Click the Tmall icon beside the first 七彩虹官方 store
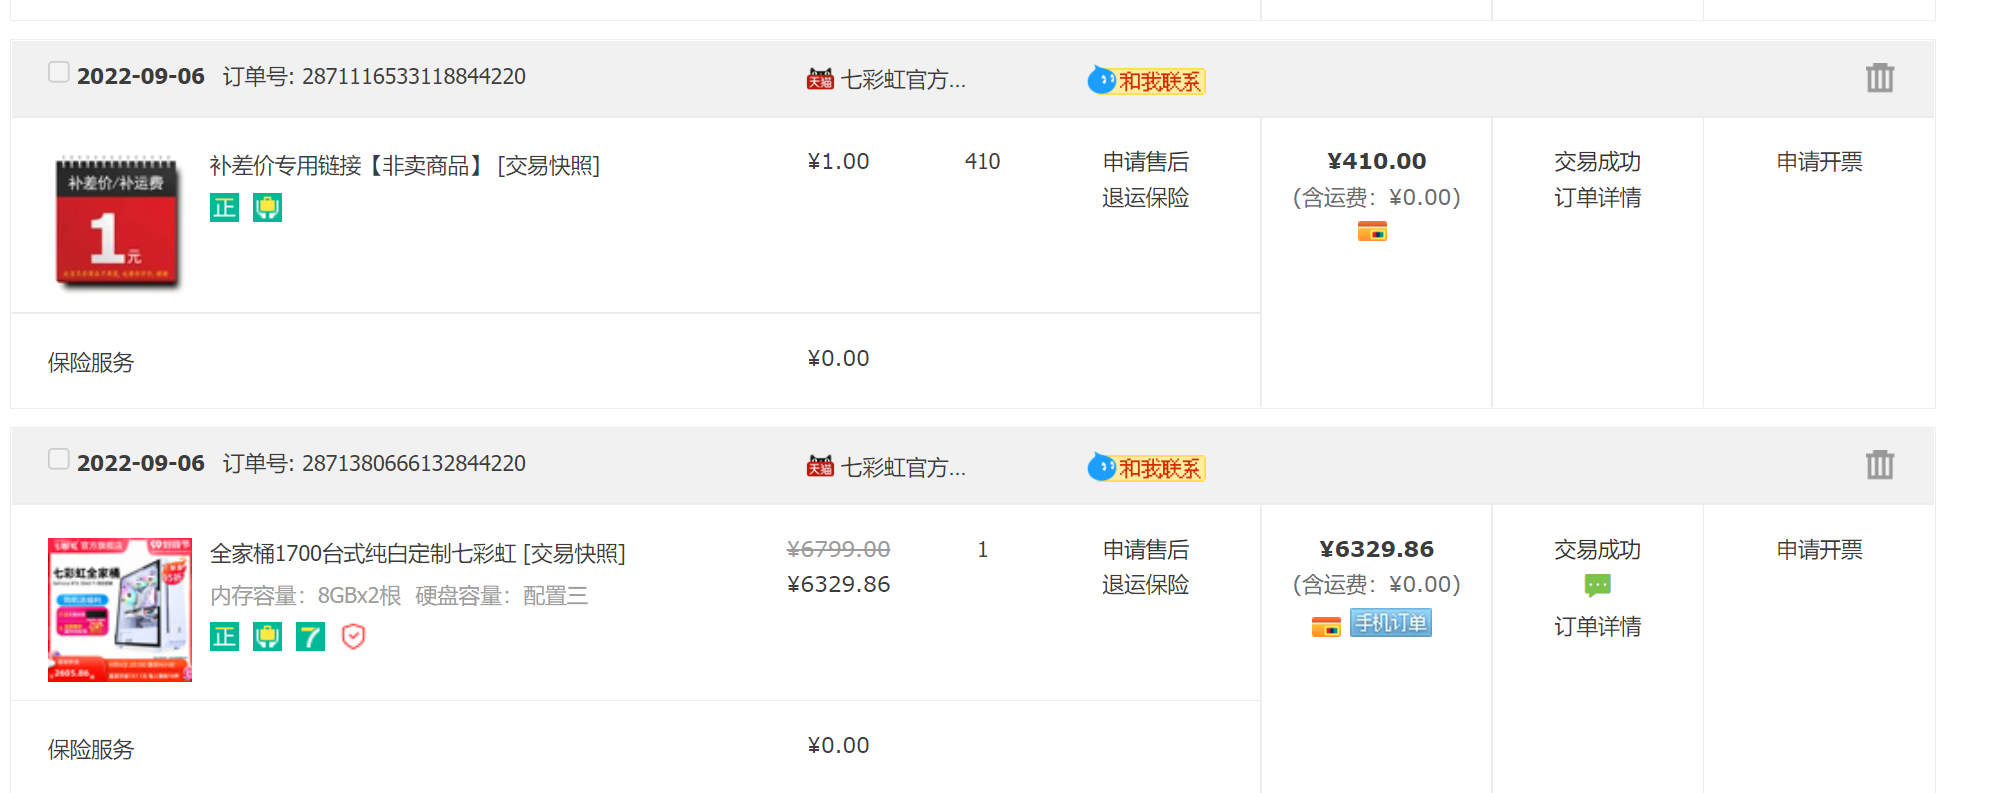The height and width of the screenshot is (793, 1993). tap(820, 79)
